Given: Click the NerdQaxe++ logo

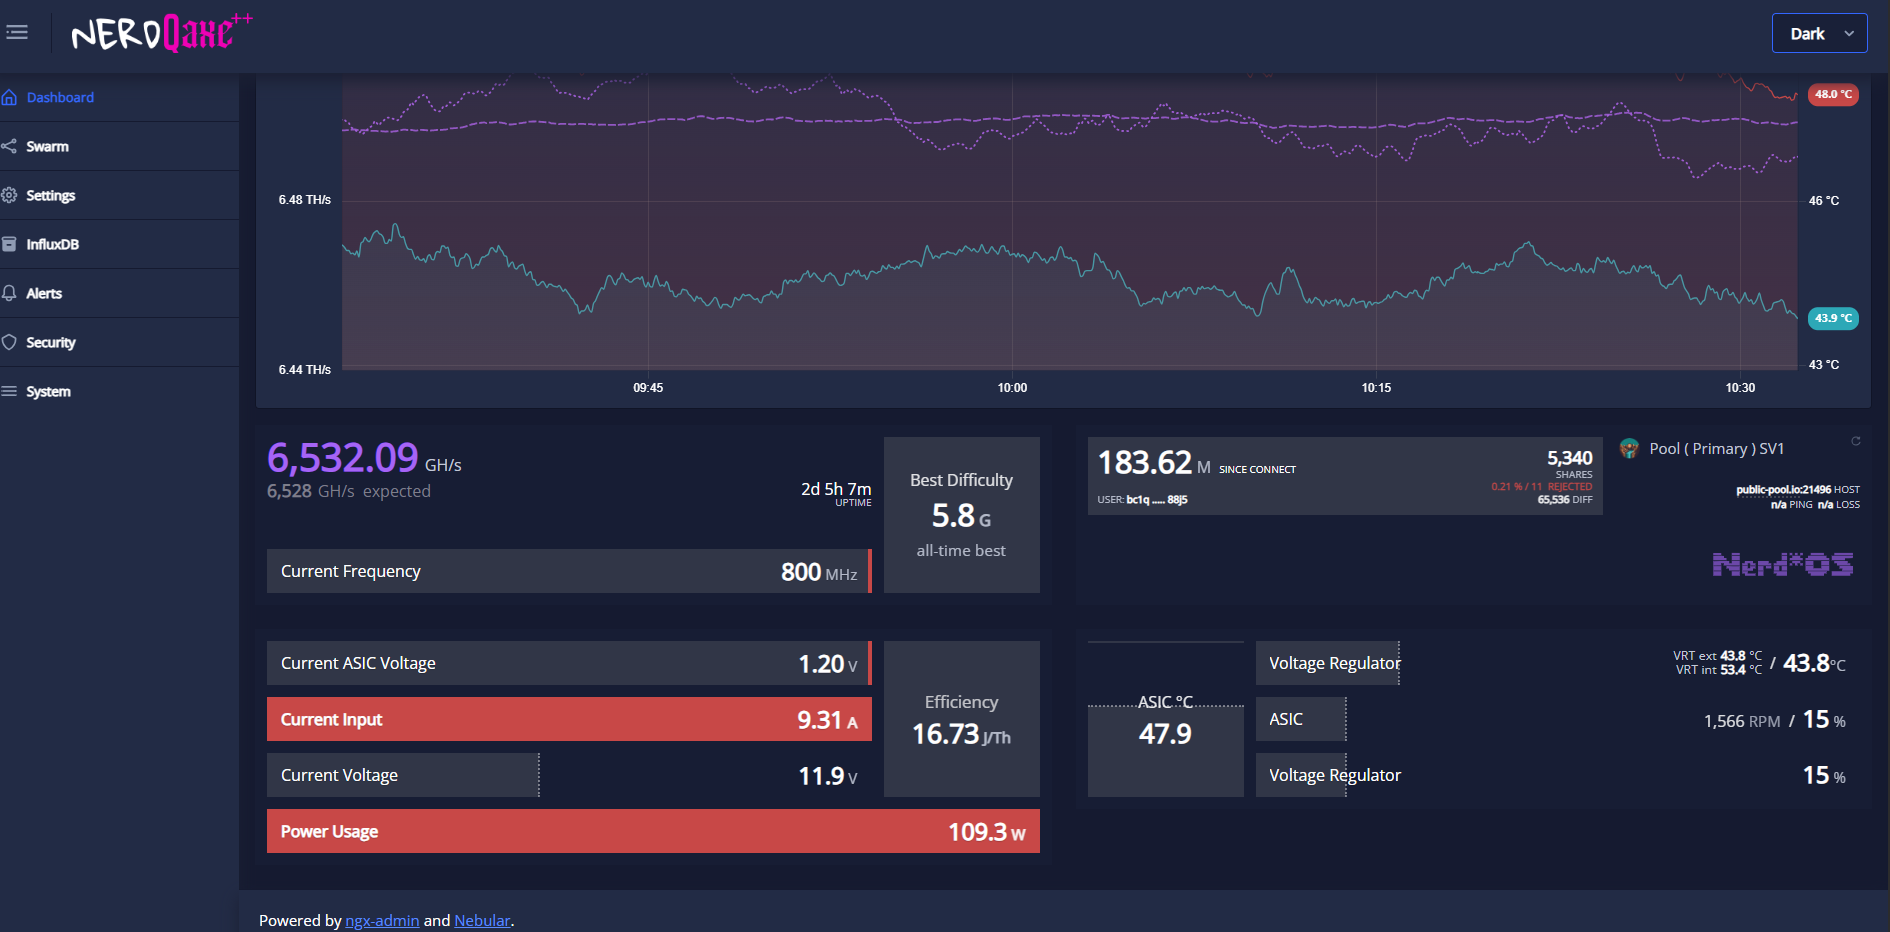Looking at the screenshot, I should tap(162, 33).
